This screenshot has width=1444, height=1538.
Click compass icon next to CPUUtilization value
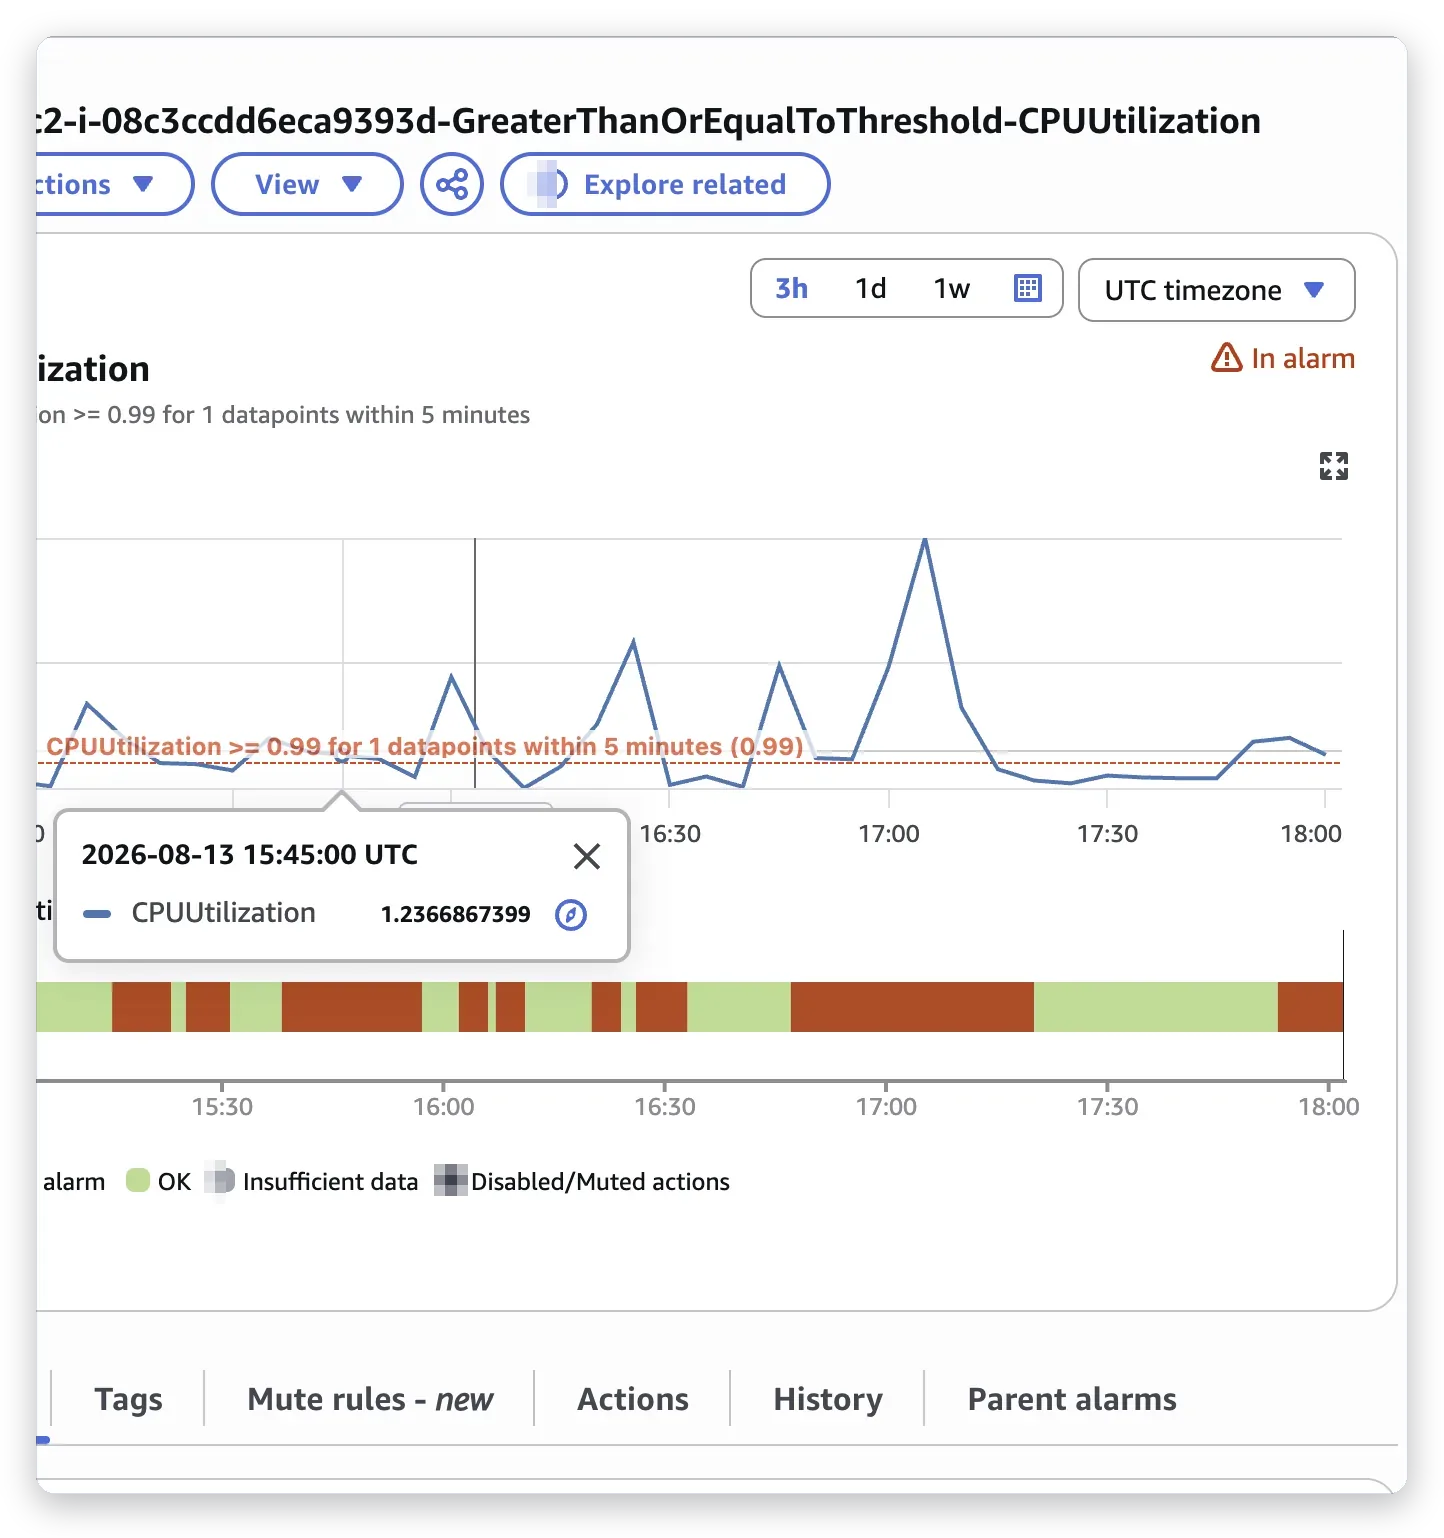point(571,914)
